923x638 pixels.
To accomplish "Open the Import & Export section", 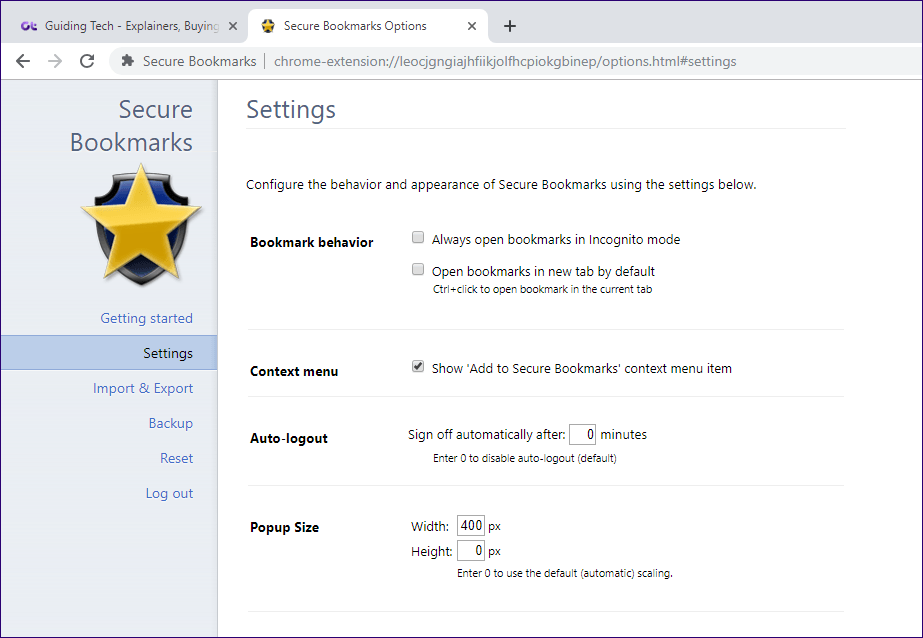I will [143, 388].
